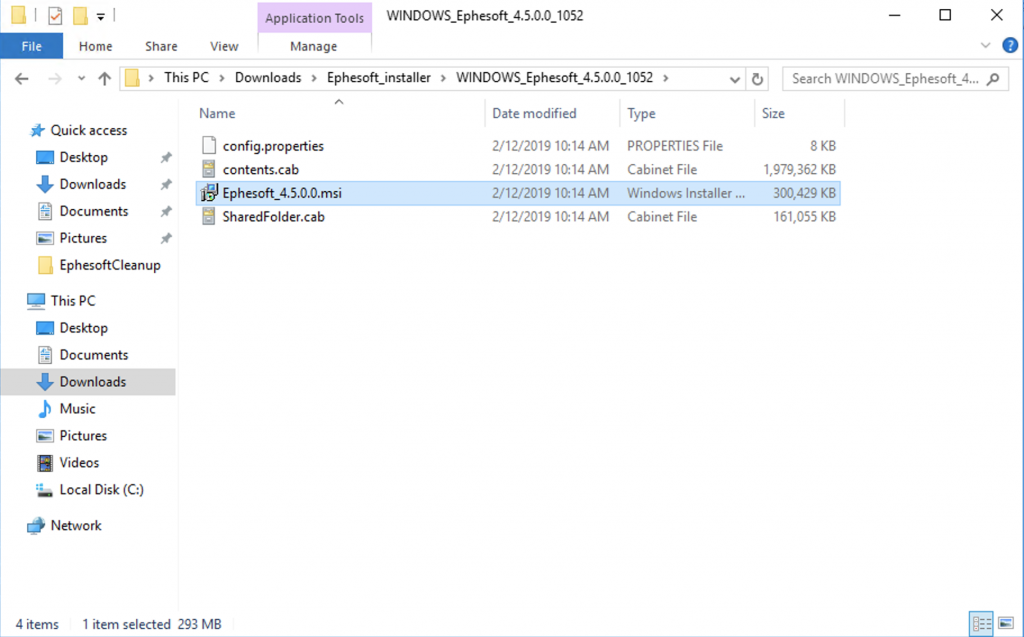Open Windows Help via the question mark icon
Image resolution: width=1024 pixels, height=637 pixels.
click(1010, 45)
